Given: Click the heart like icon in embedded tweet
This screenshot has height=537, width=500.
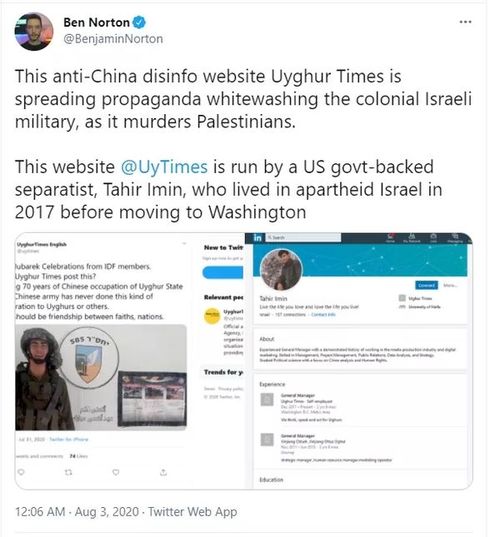Looking at the screenshot, I should (116, 472).
